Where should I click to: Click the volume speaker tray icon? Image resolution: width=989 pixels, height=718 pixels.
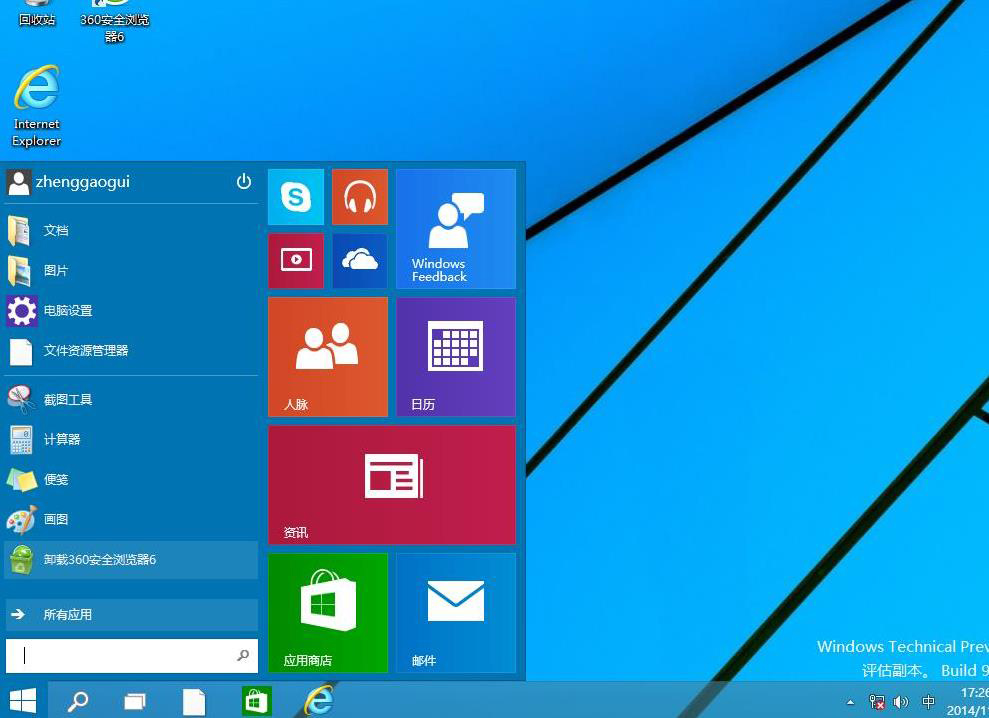tap(901, 702)
